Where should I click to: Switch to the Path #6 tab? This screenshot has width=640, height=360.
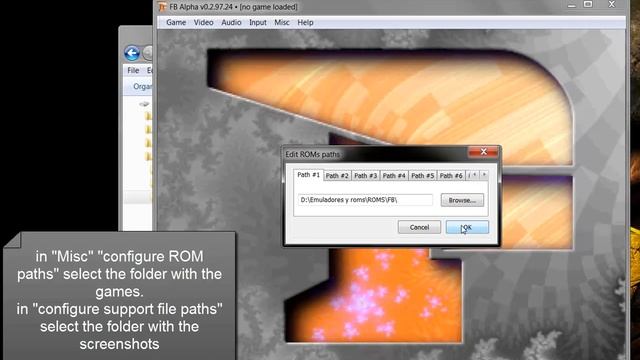(x=451, y=176)
